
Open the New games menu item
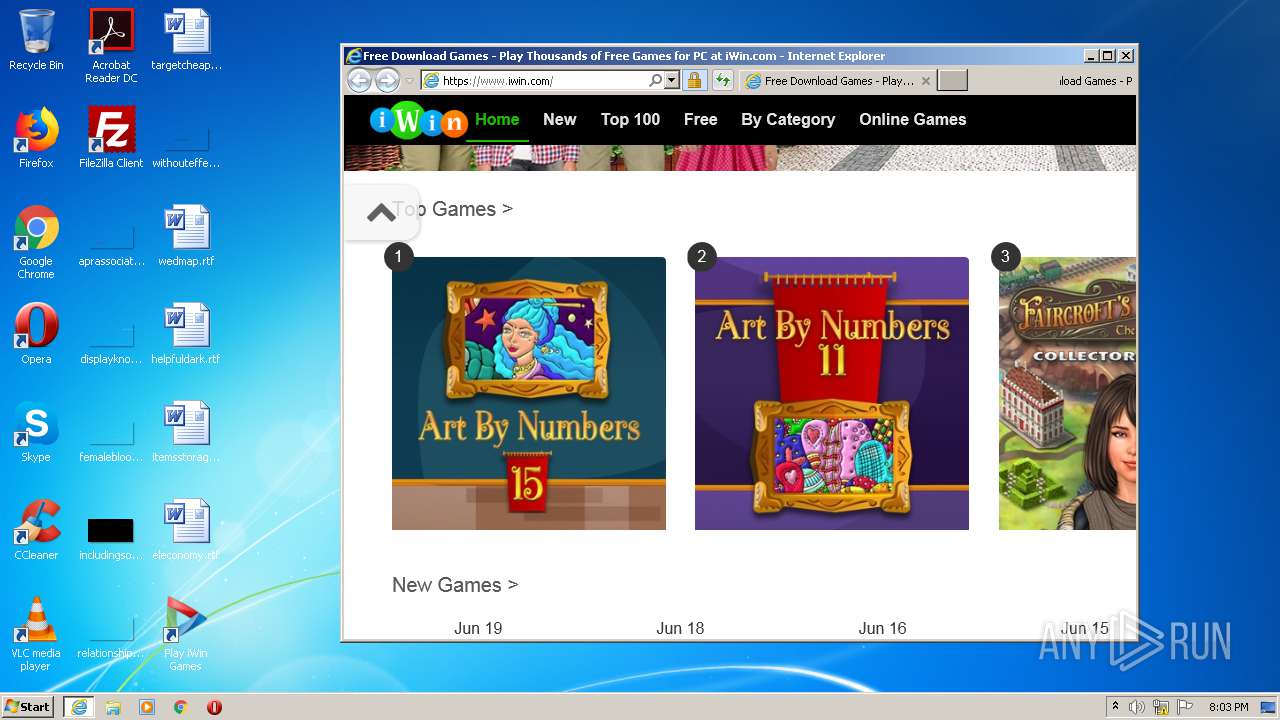(x=559, y=119)
